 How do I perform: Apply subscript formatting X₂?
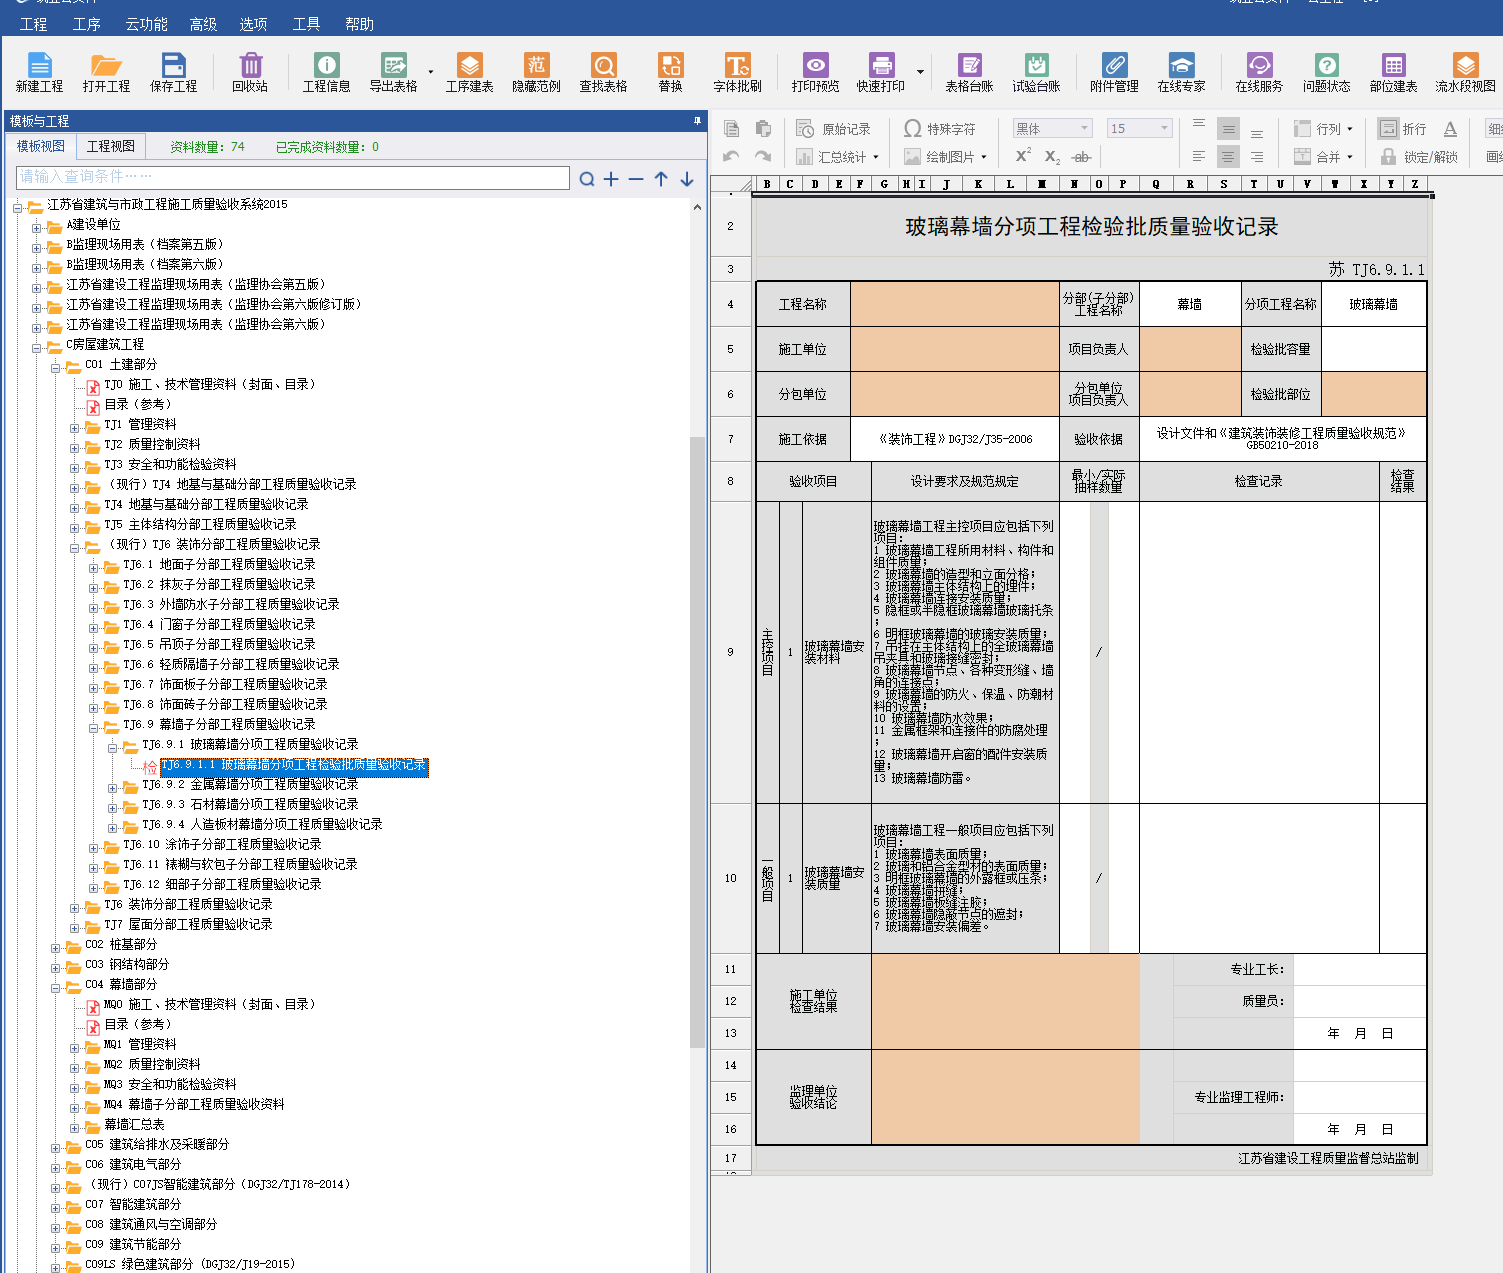pos(1052,157)
